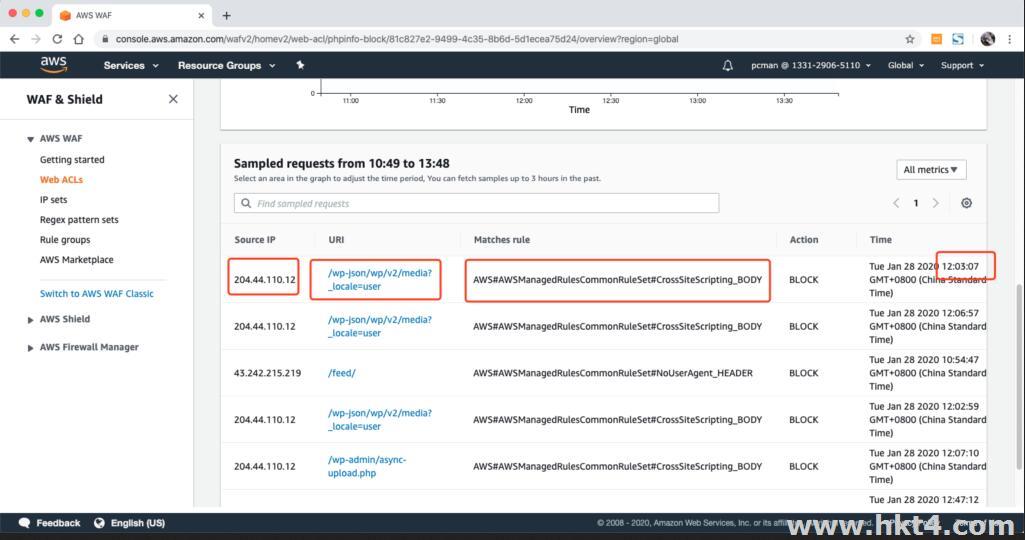Go to next page of sampled requests
The image size is (1025, 540).
(935, 203)
